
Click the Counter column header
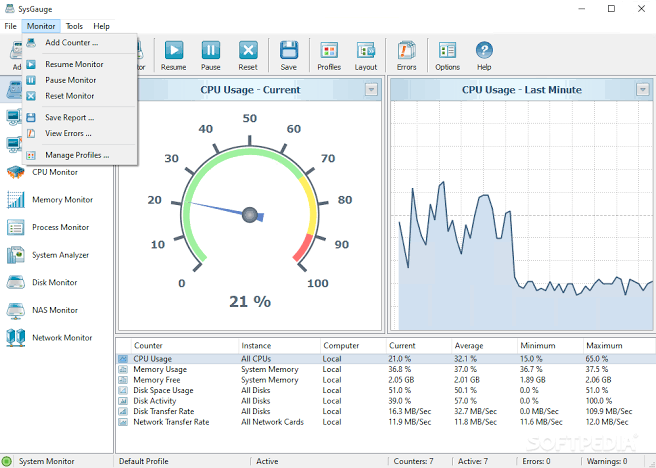tap(184, 345)
